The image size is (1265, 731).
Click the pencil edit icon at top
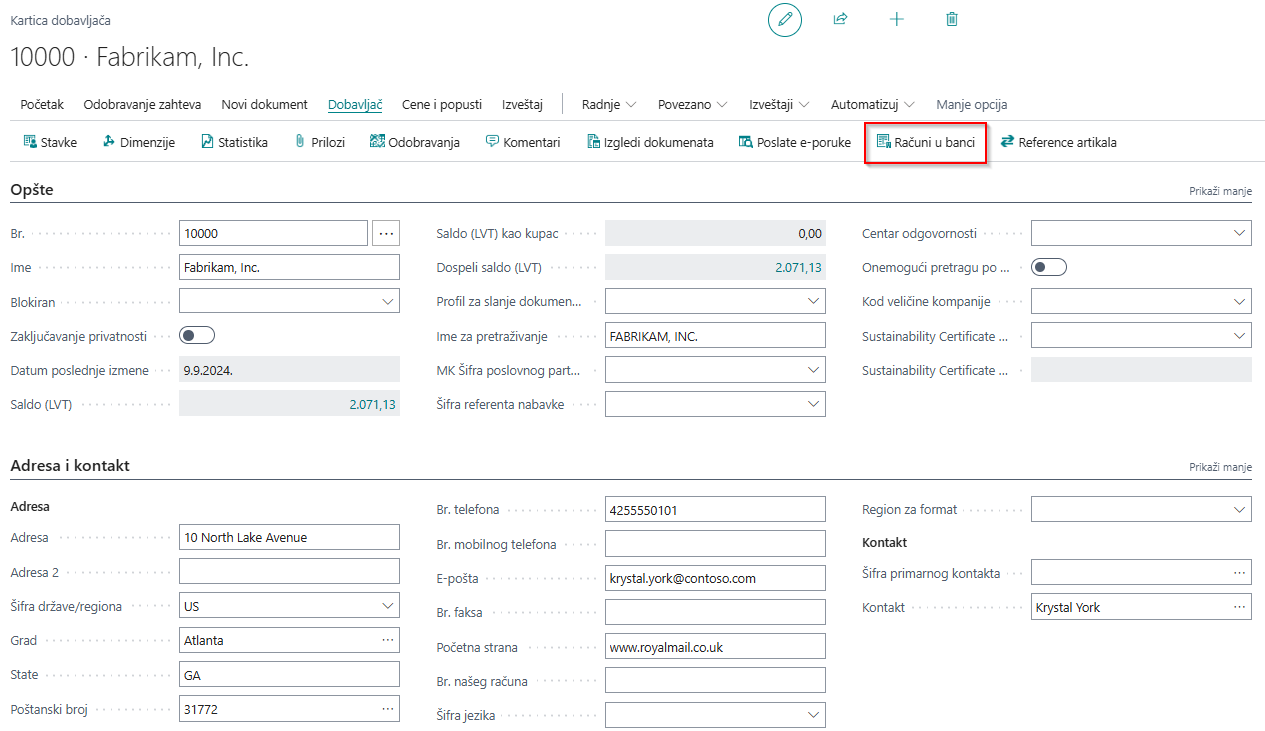point(784,19)
